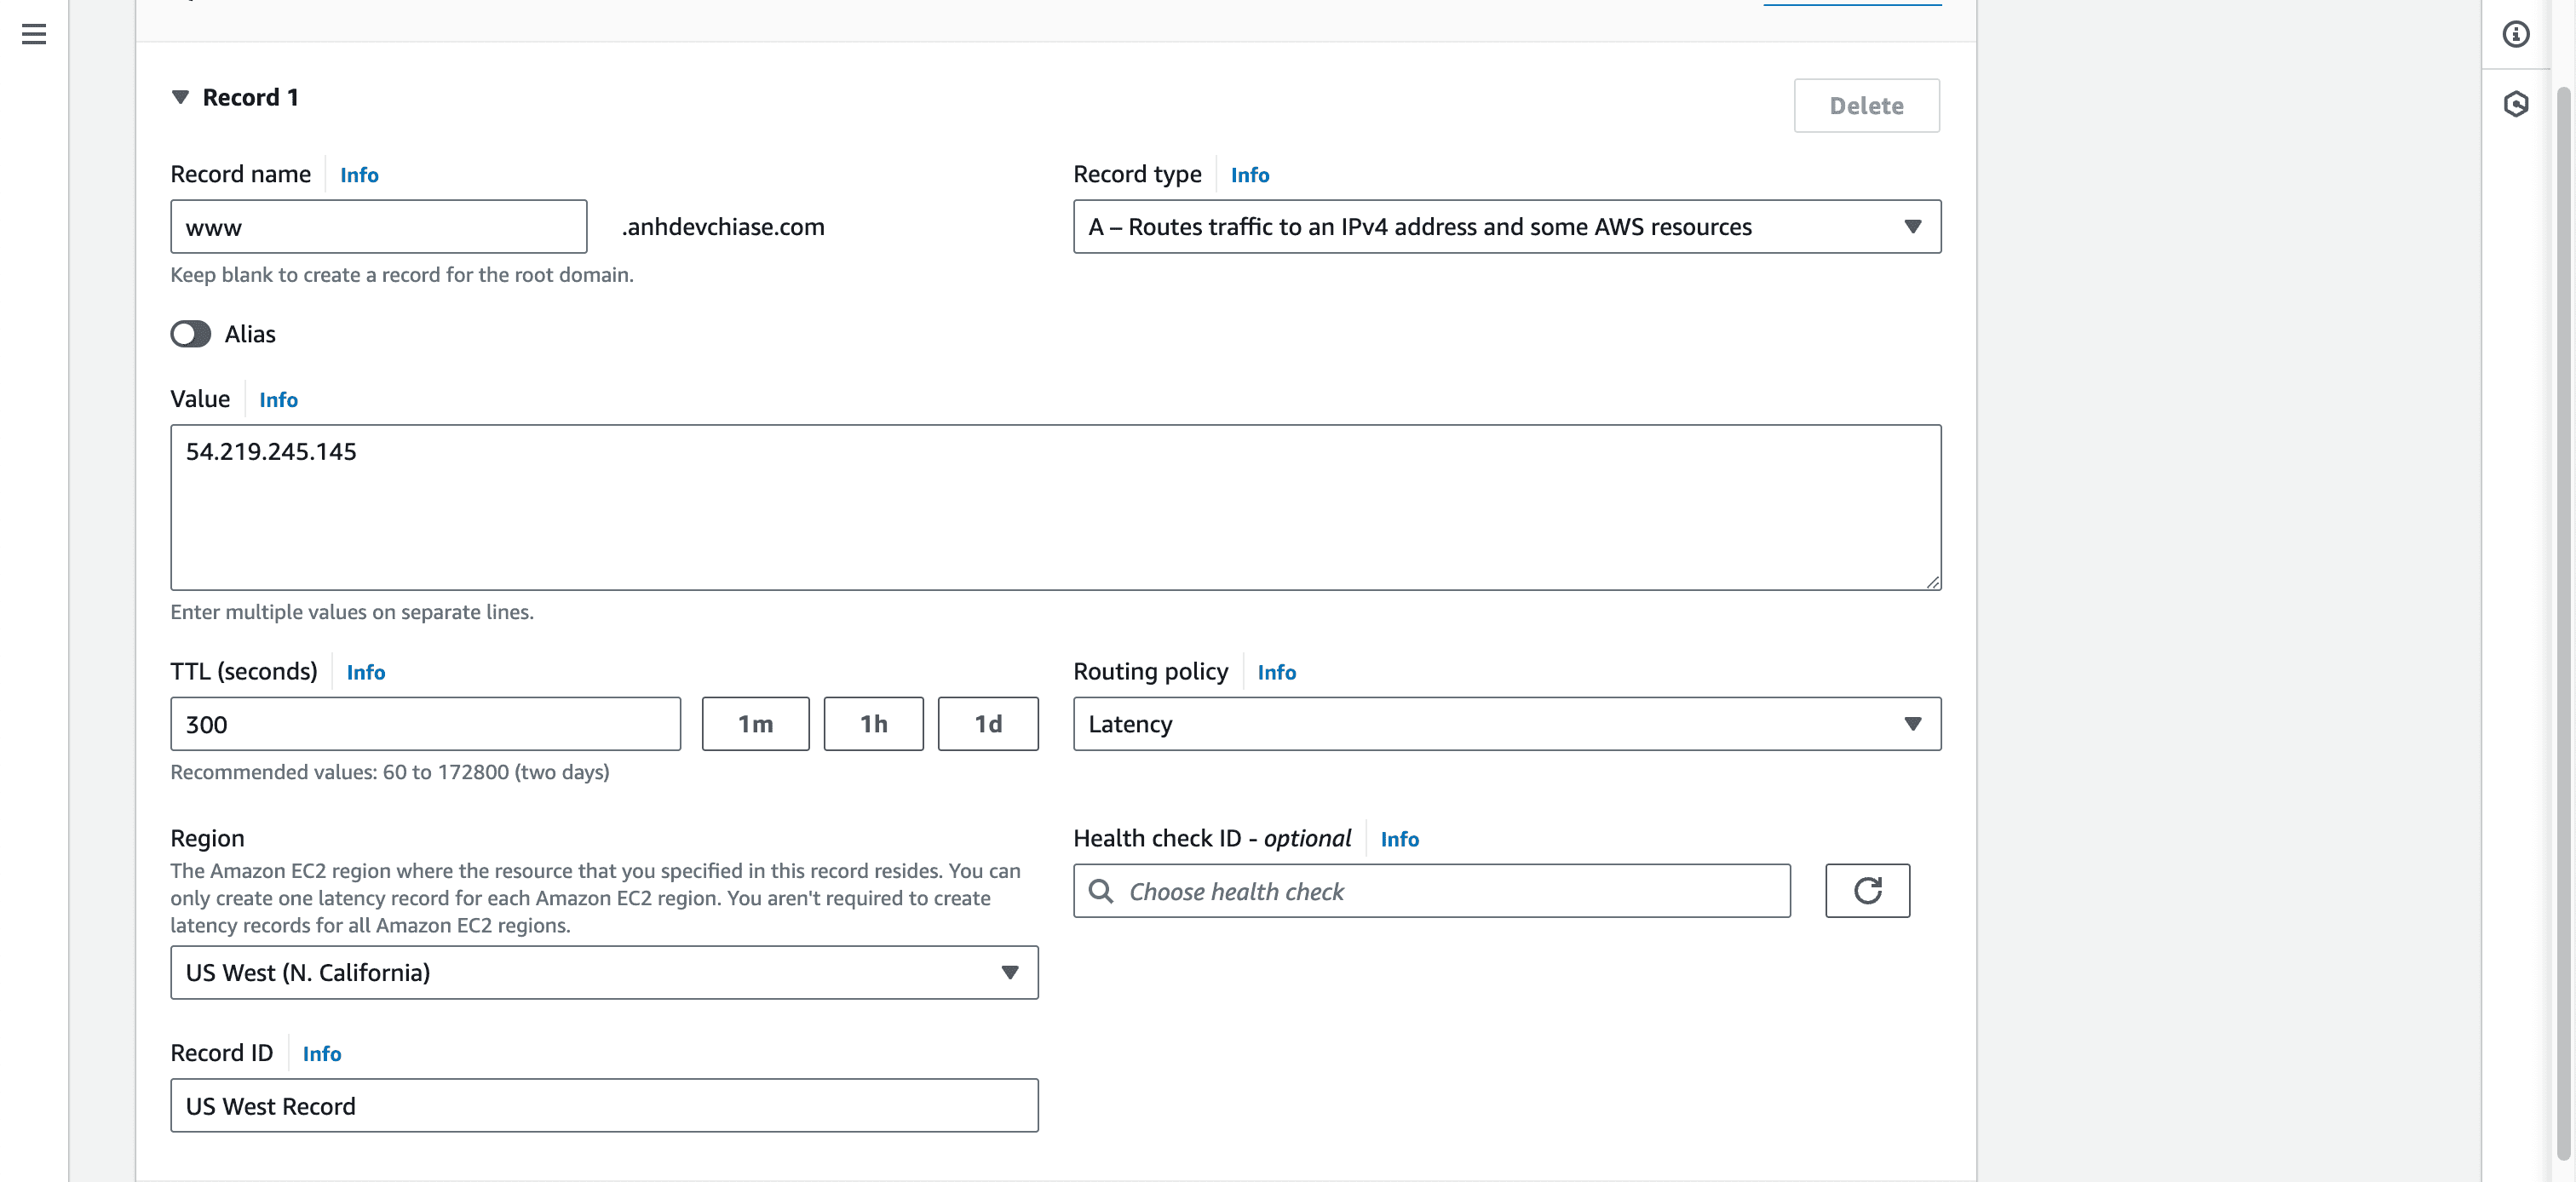Open the hamburger navigation menu
Viewport: 2576px width, 1182px height.
[34, 34]
